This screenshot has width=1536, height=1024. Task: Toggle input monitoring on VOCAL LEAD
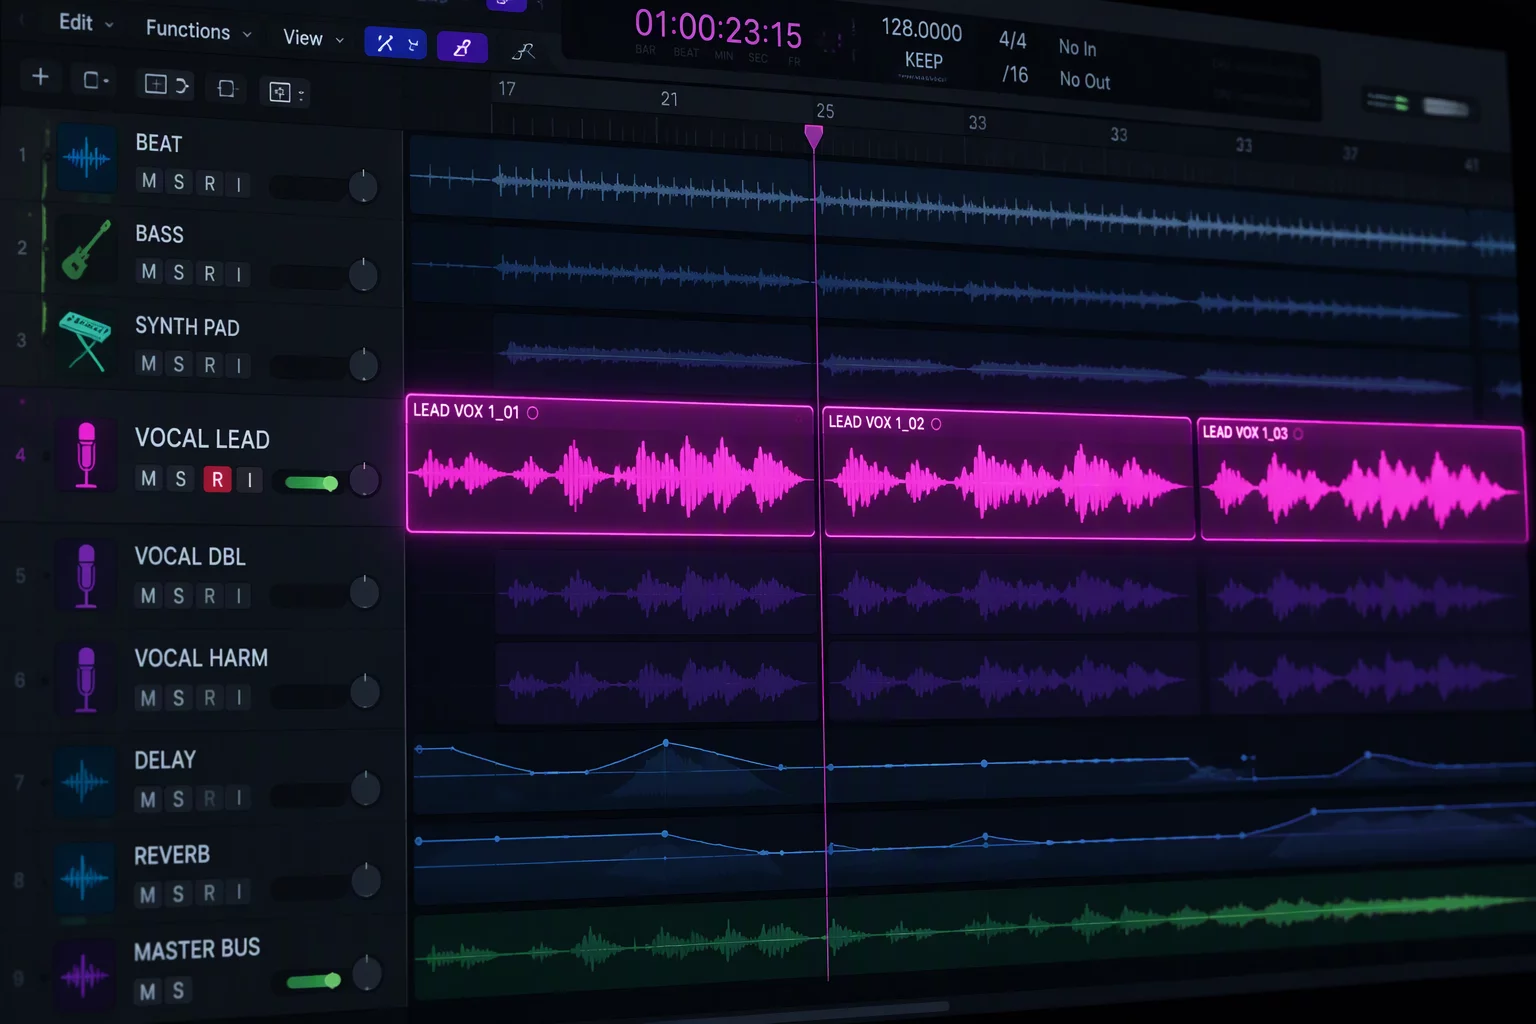click(249, 480)
